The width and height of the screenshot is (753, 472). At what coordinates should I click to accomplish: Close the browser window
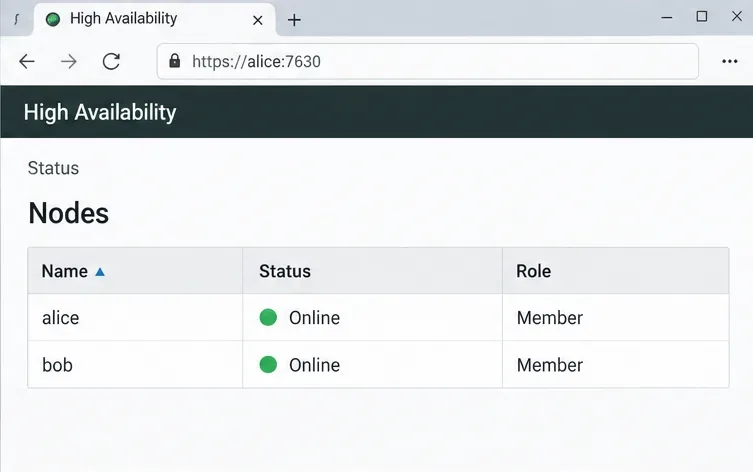click(737, 16)
